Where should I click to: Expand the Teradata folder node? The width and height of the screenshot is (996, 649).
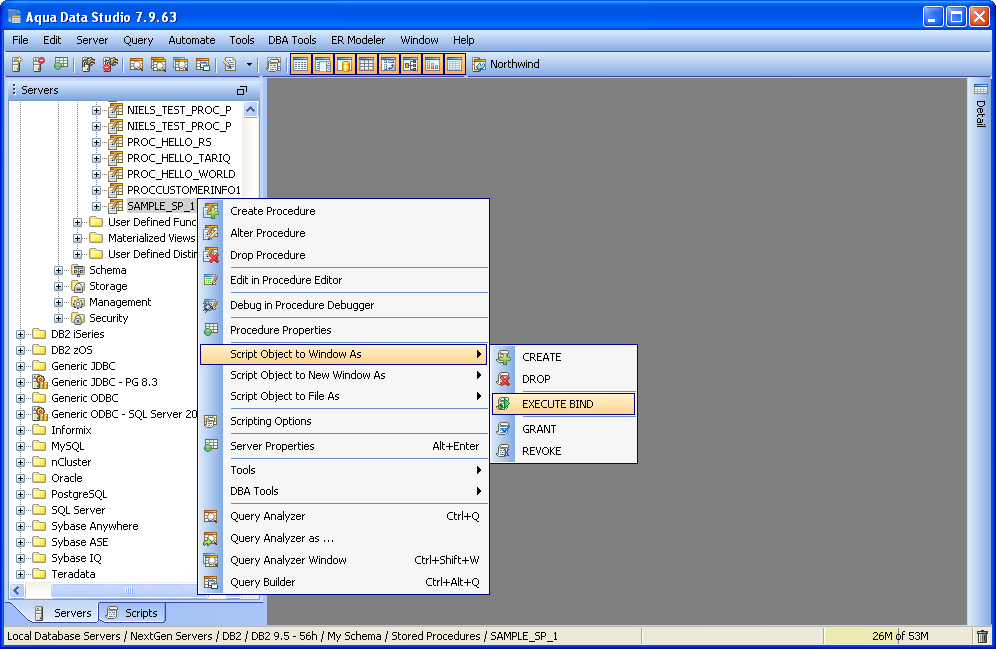(20, 574)
